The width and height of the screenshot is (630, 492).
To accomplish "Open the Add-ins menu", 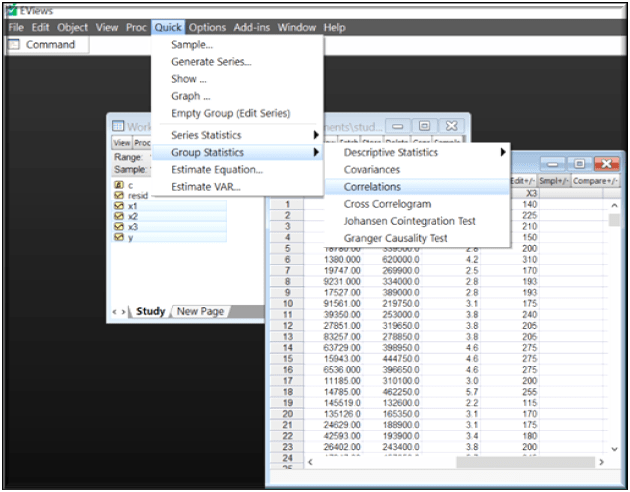I will [x=252, y=28].
